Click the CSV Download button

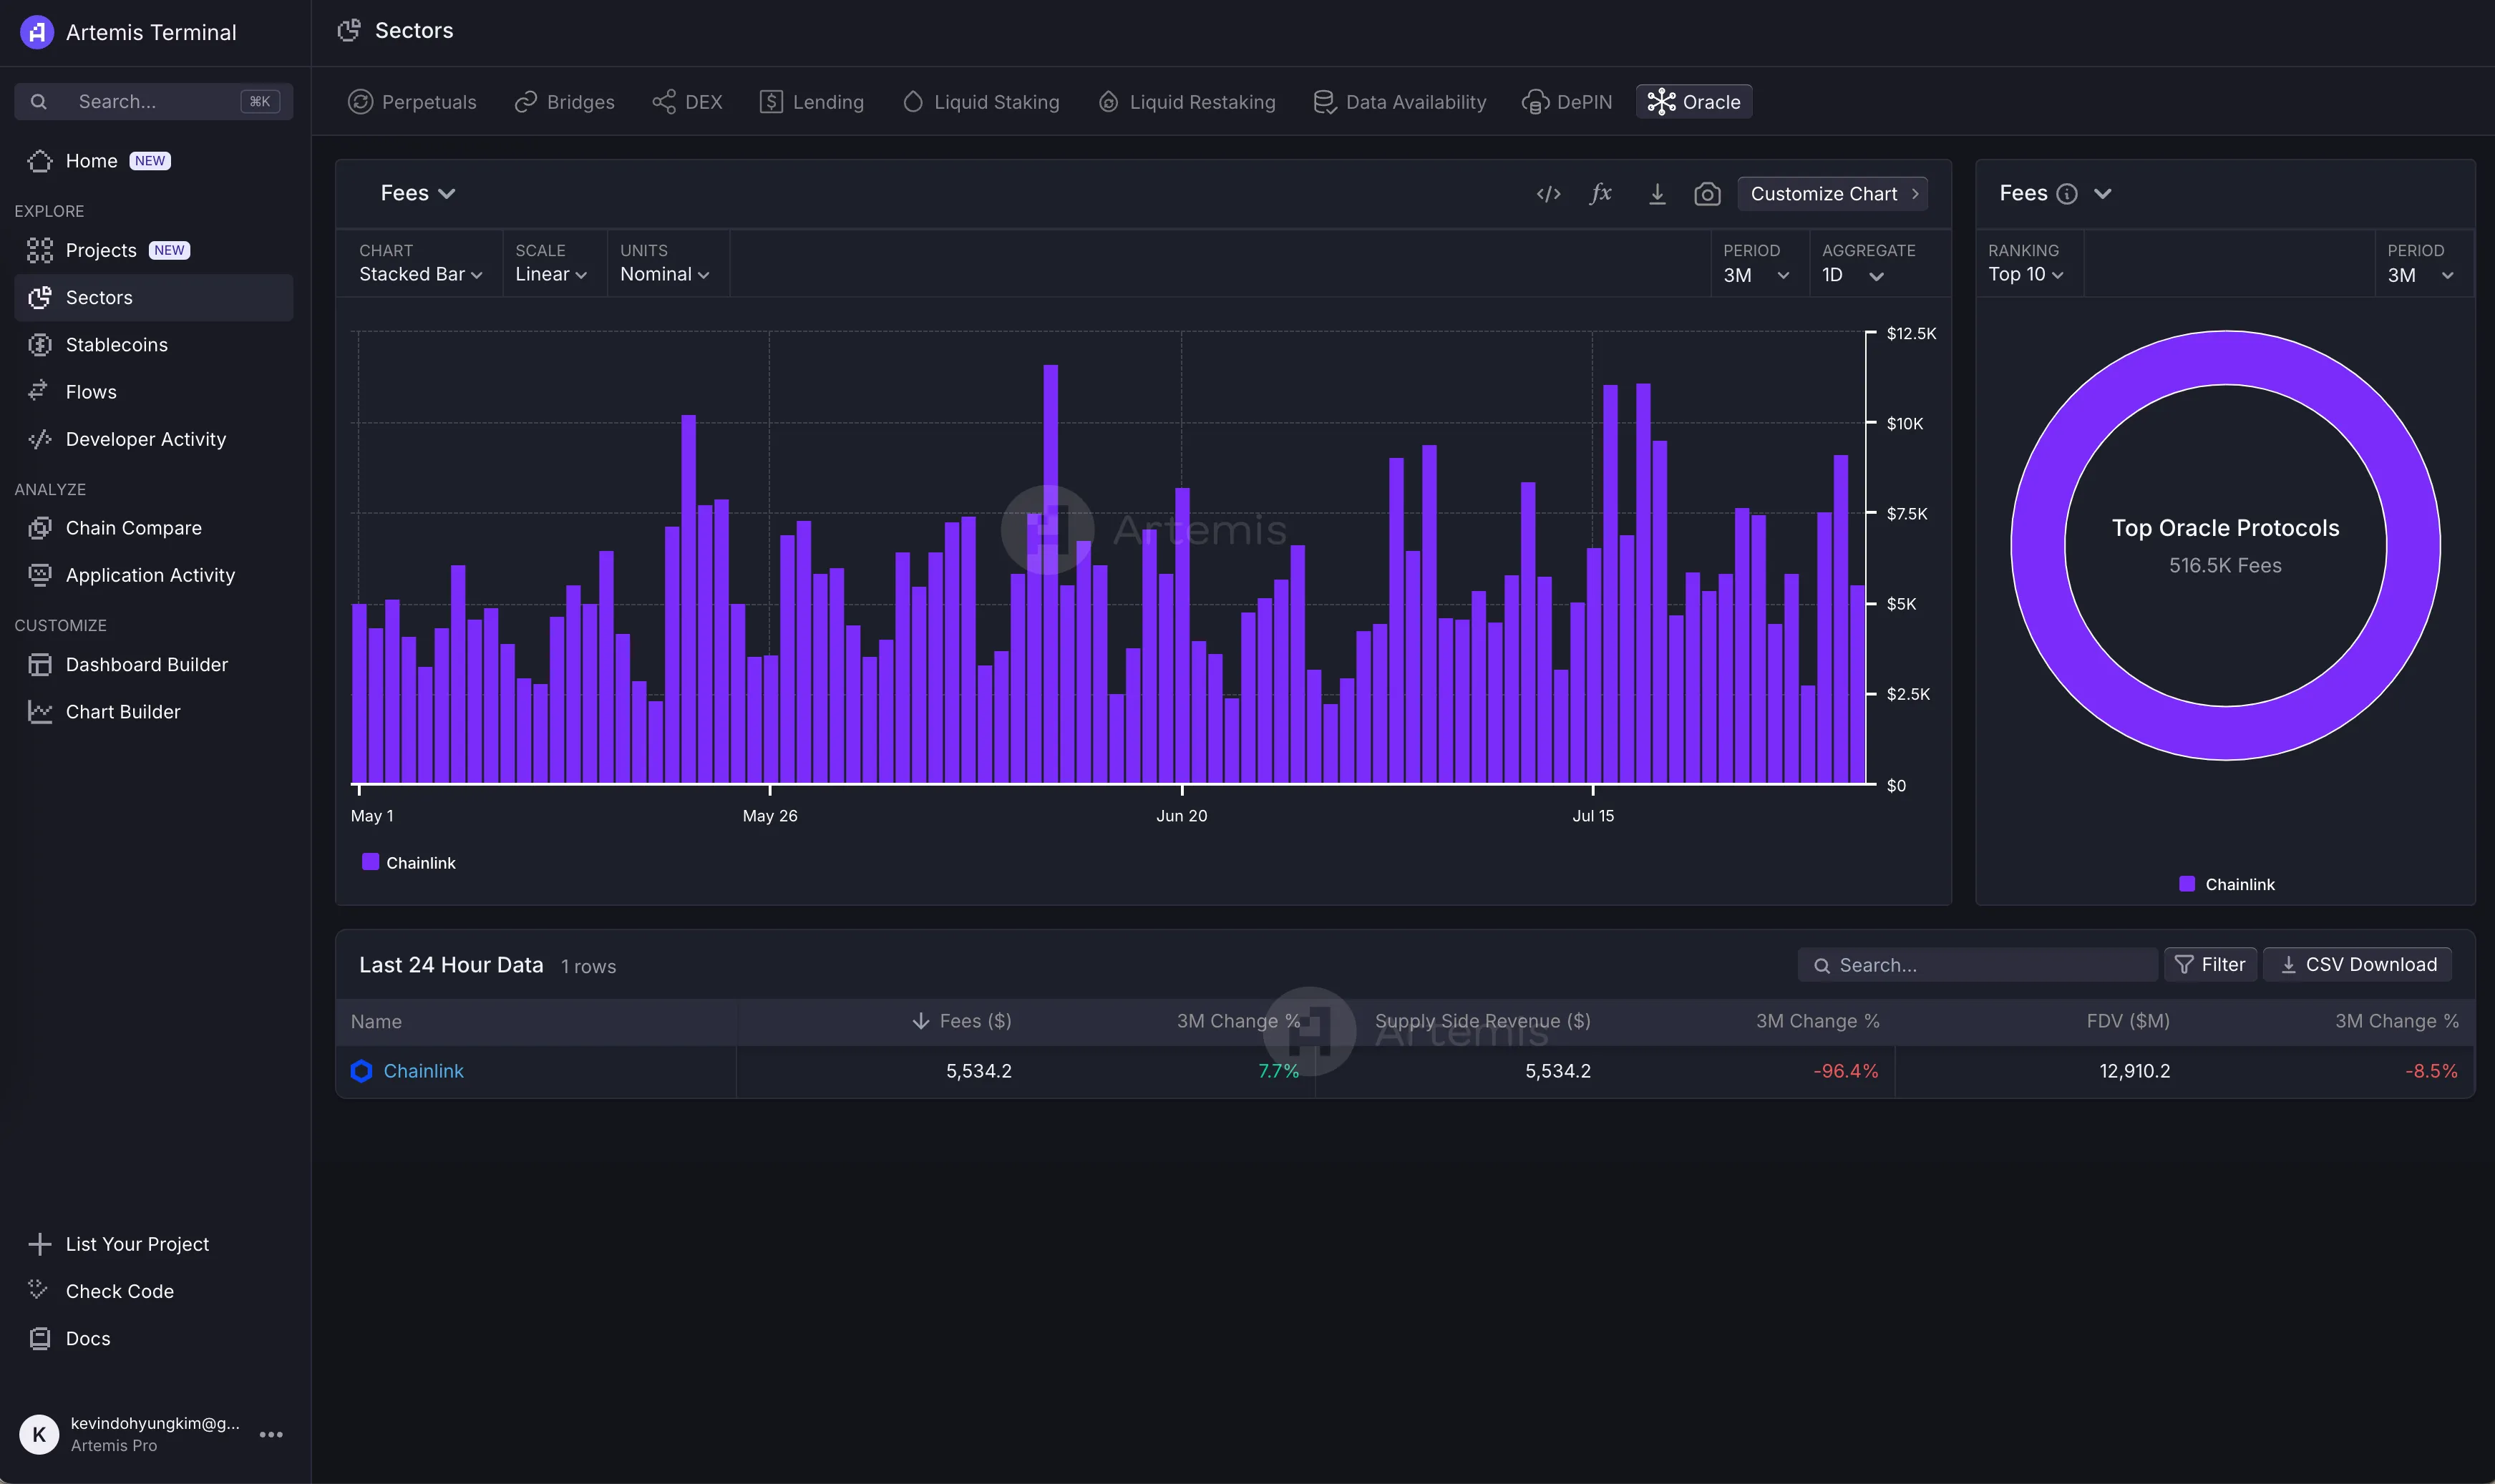(2357, 964)
